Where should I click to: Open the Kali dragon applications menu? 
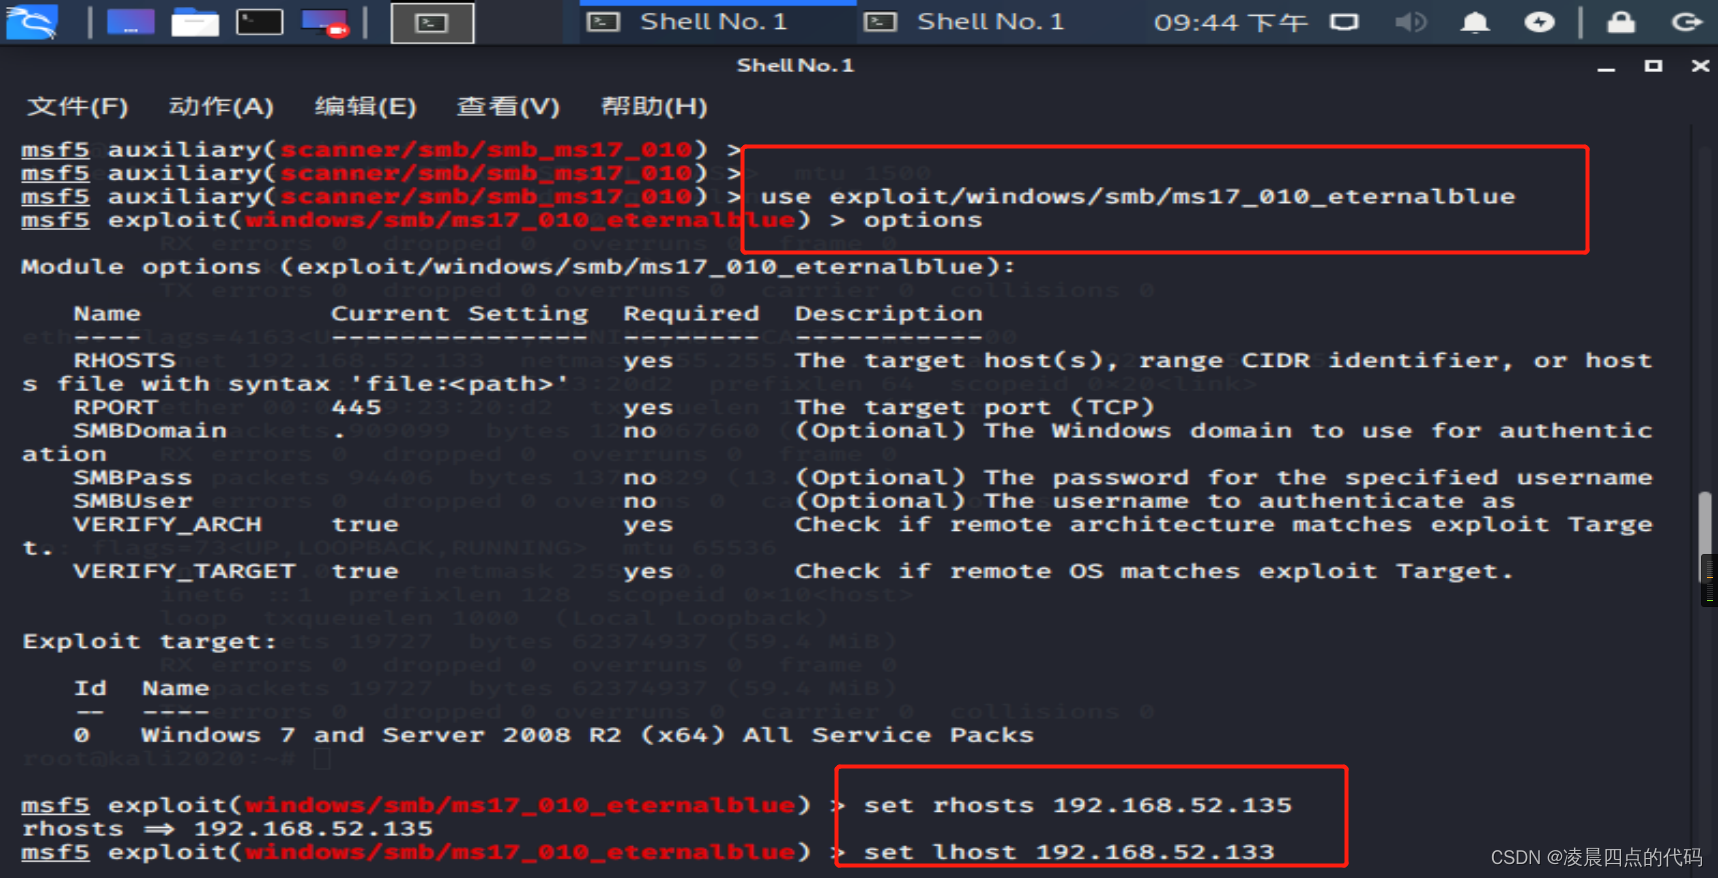coord(32,22)
